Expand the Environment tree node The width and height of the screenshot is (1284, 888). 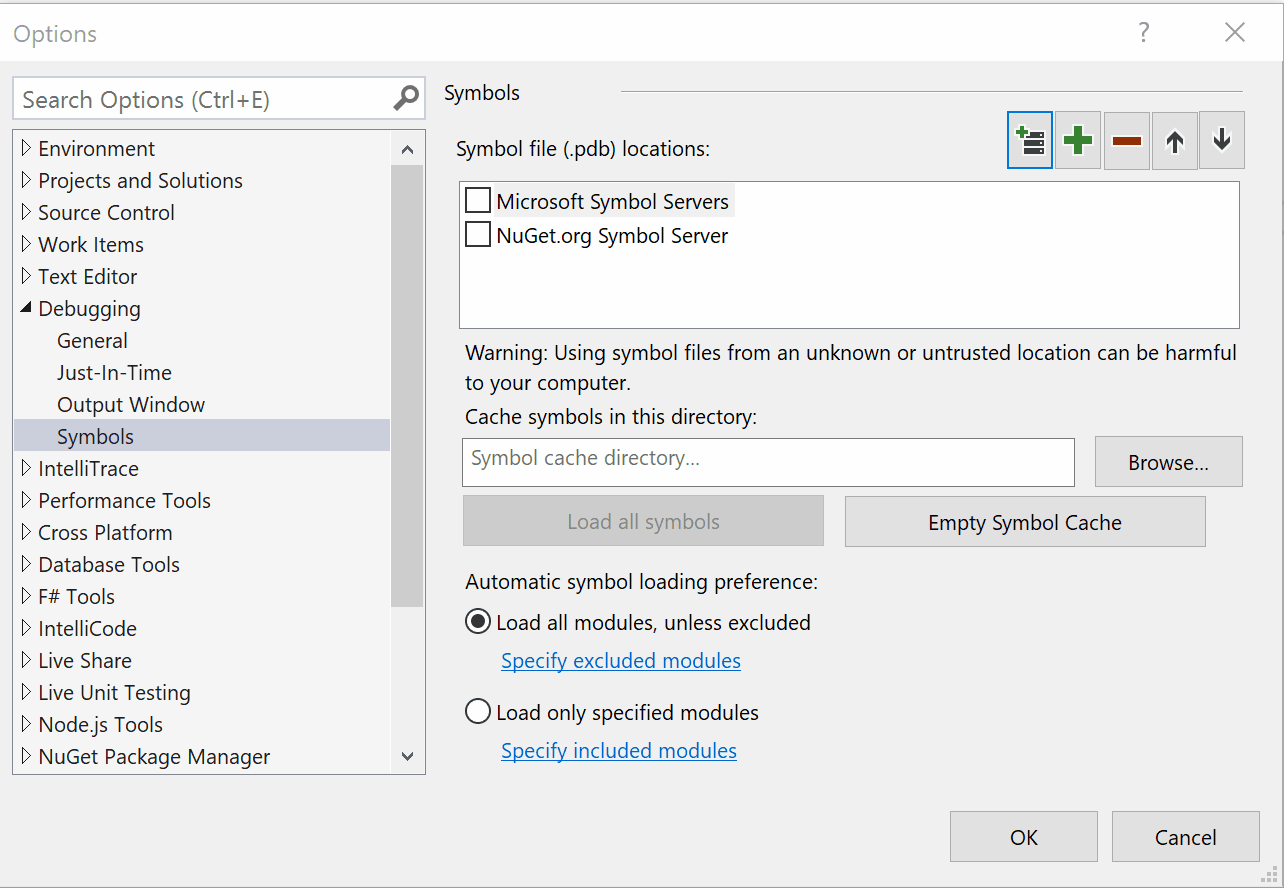(26, 148)
